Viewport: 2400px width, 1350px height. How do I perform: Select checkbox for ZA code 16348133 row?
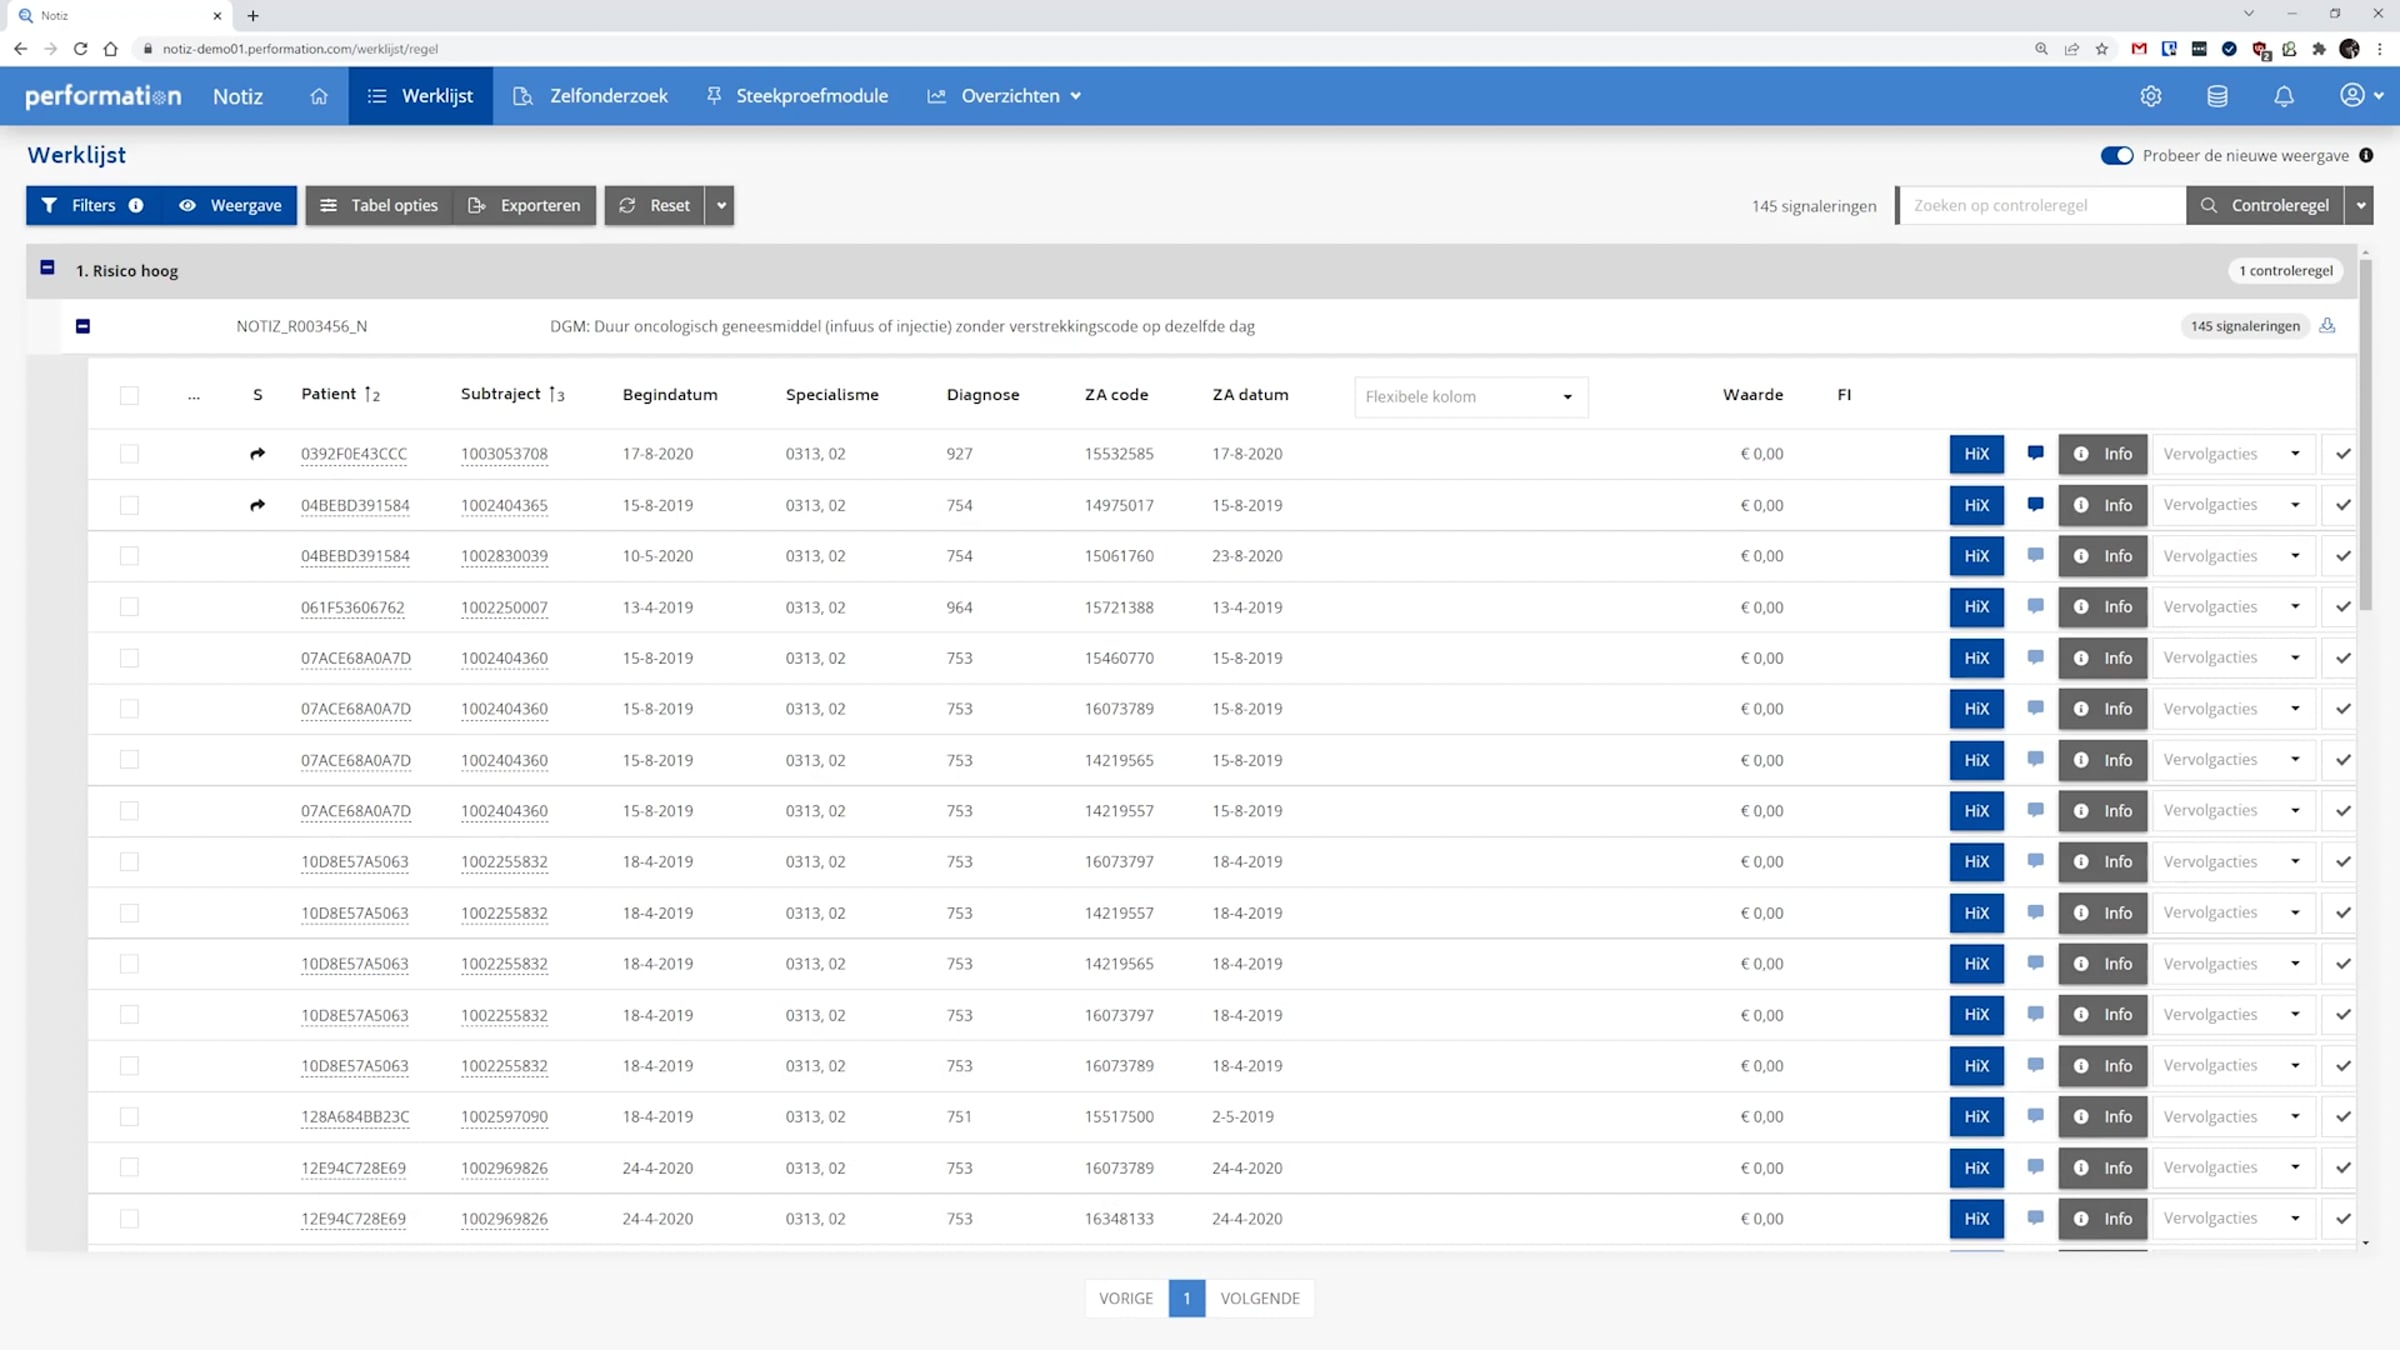[129, 1219]
